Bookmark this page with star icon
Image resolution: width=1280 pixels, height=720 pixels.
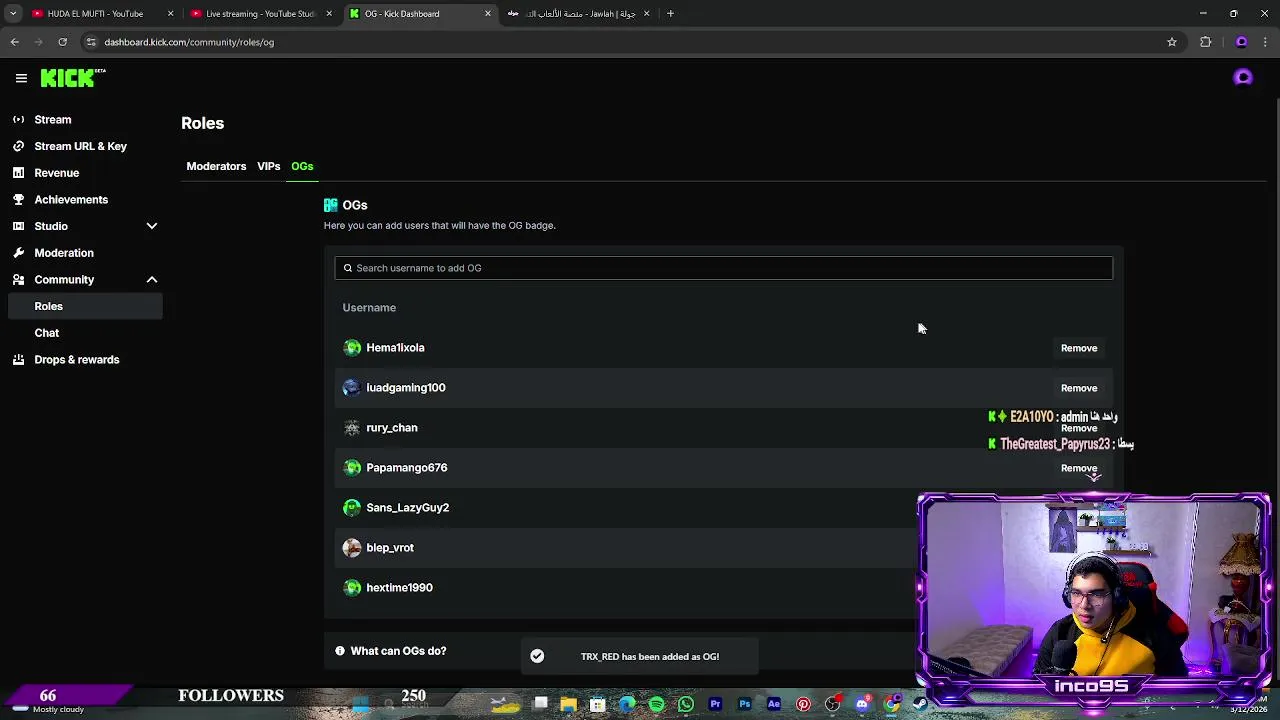tap(1172, 42)
